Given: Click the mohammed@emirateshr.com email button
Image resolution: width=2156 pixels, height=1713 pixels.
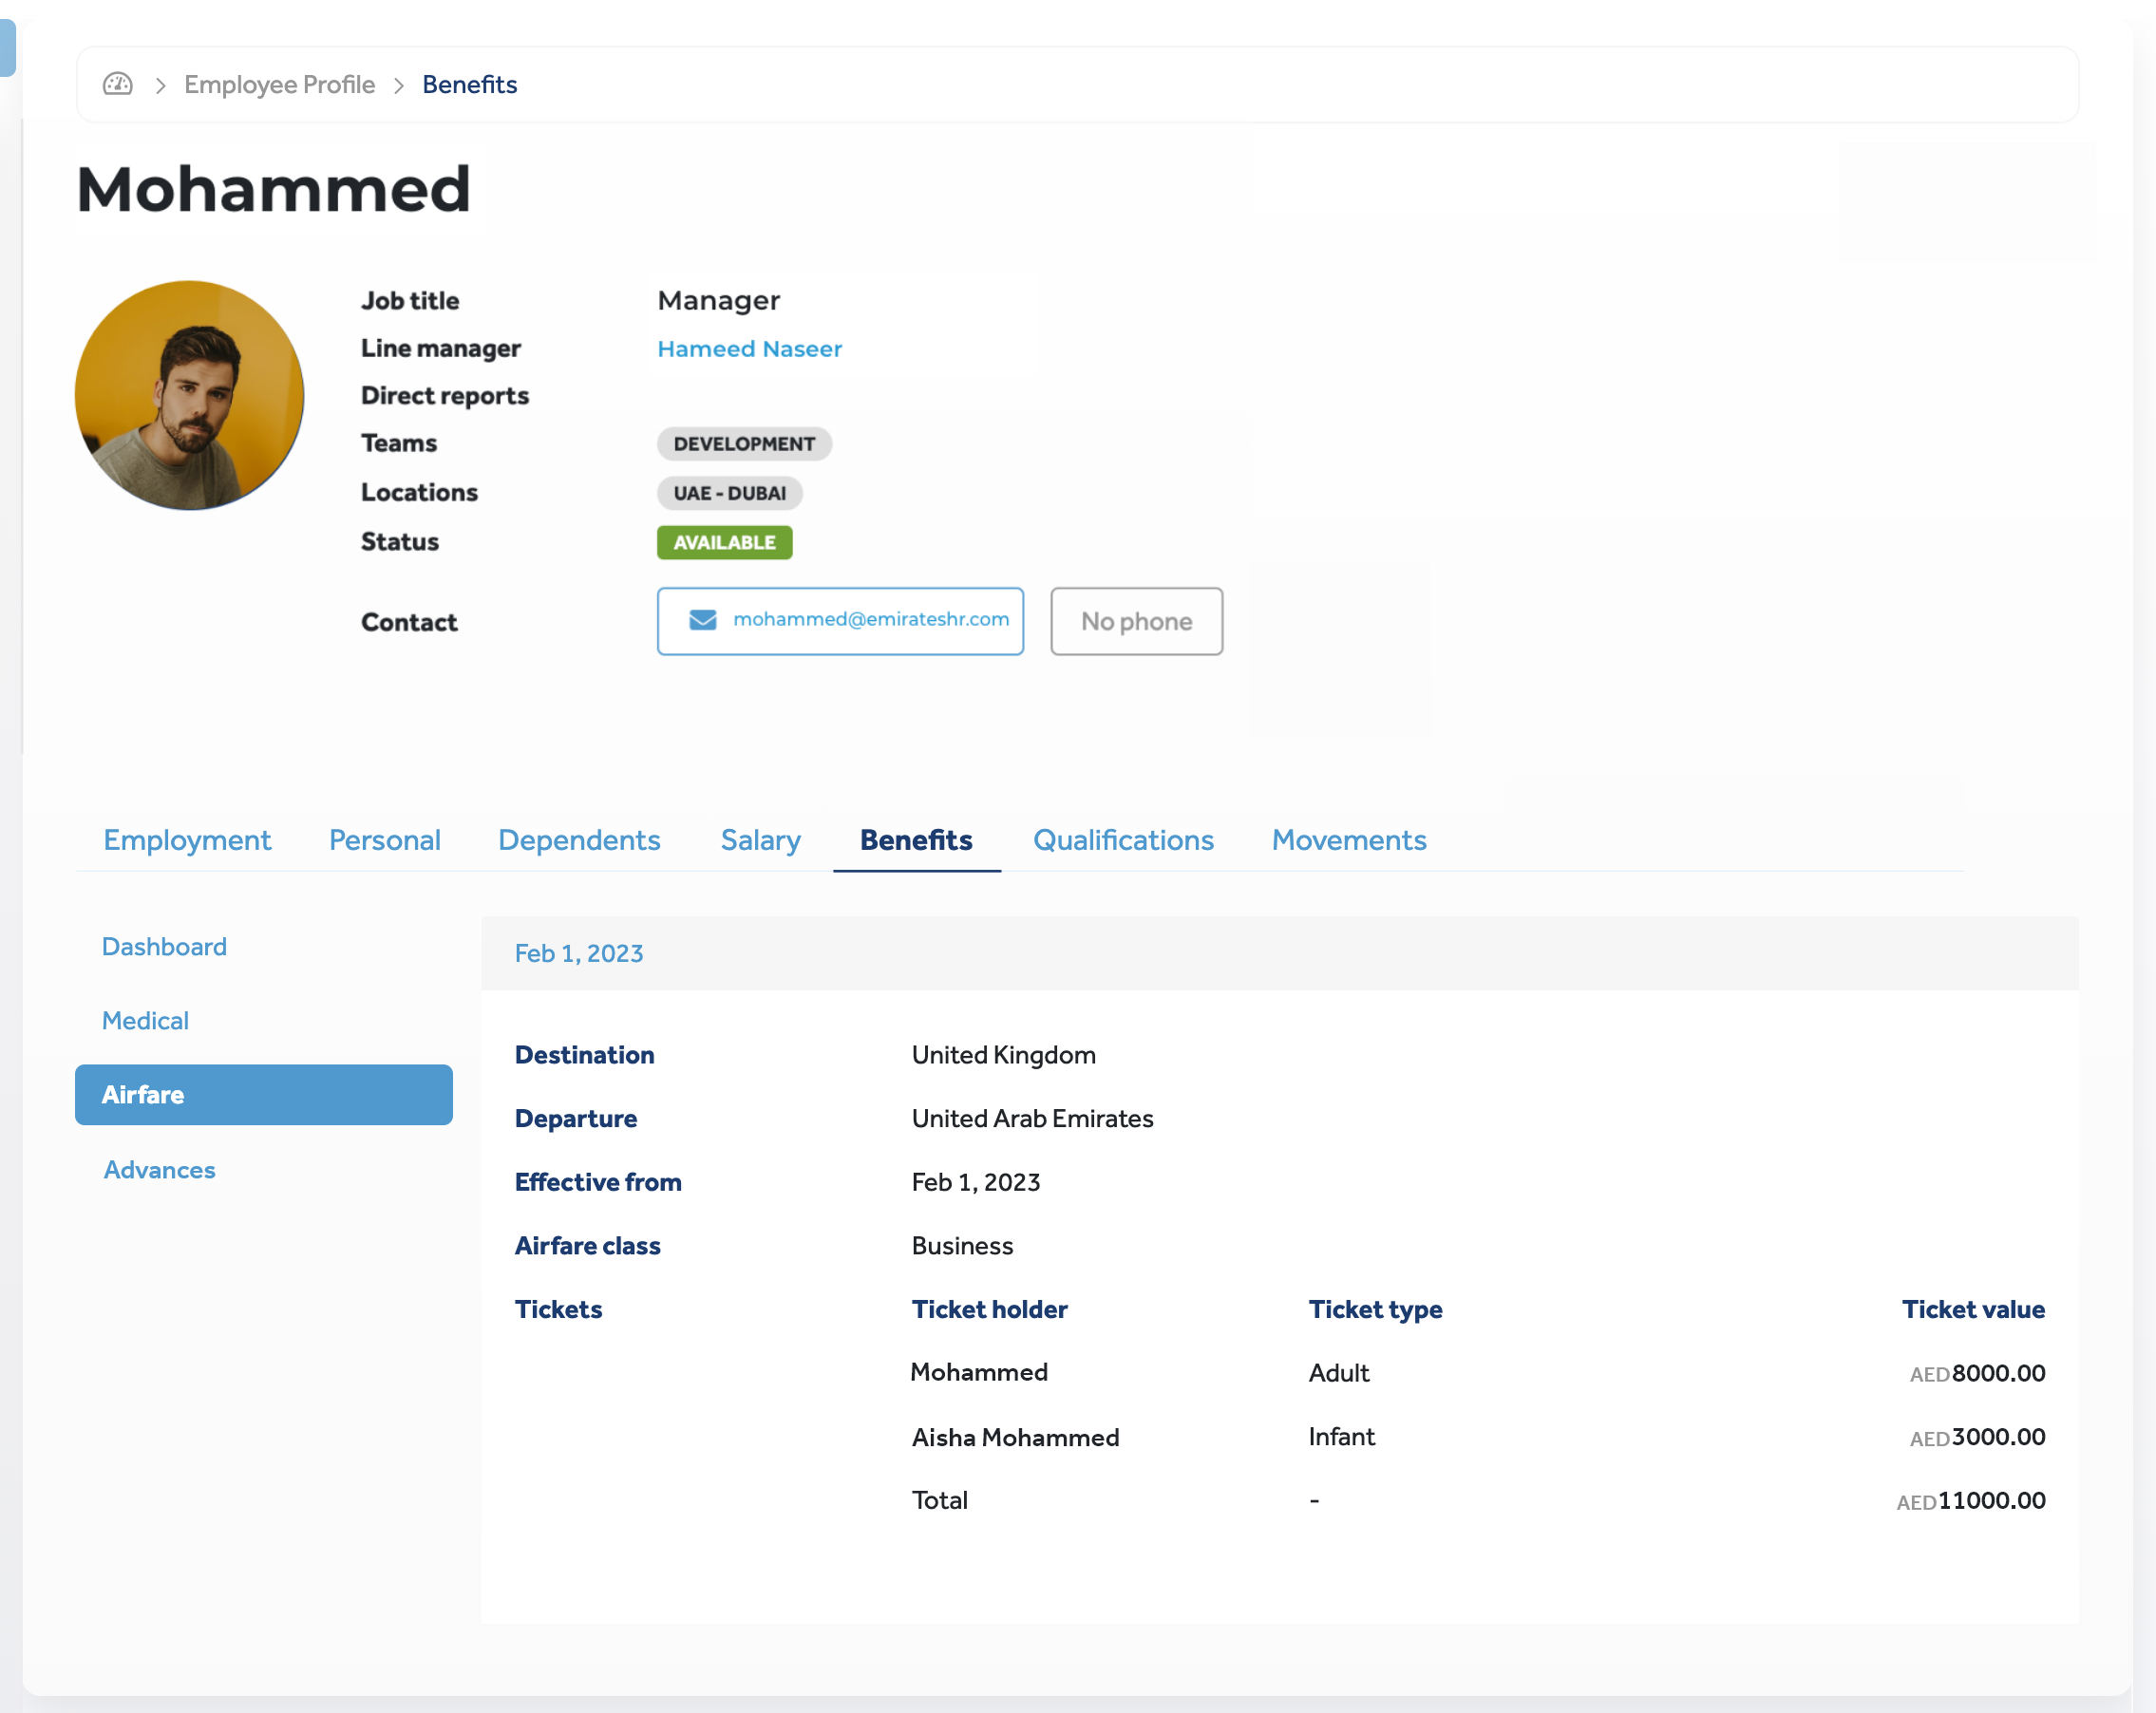Looking at the screenshot, I should pos(840,621).
